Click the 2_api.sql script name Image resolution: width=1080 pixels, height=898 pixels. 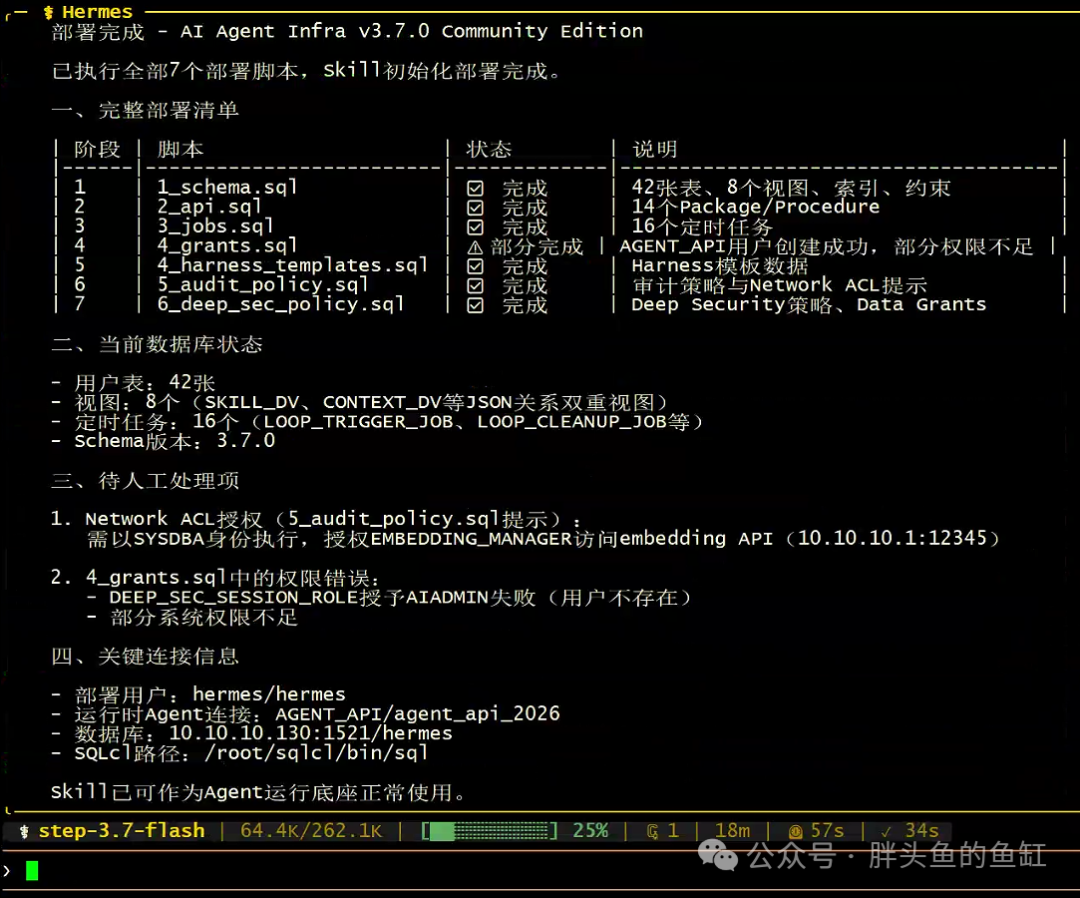click(209, 207)
